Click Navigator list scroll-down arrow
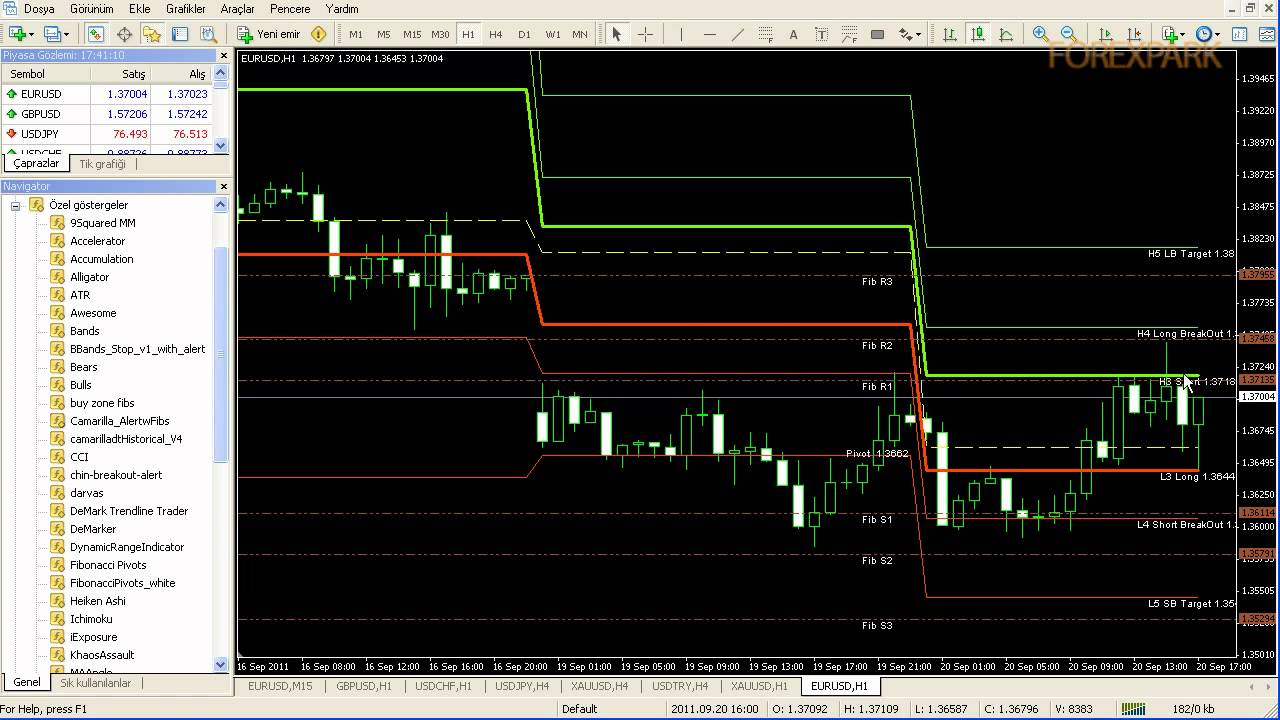Image resolution: width=1280 pixels, height=720 pixels. pyautogui.click(x=221, y=665)
